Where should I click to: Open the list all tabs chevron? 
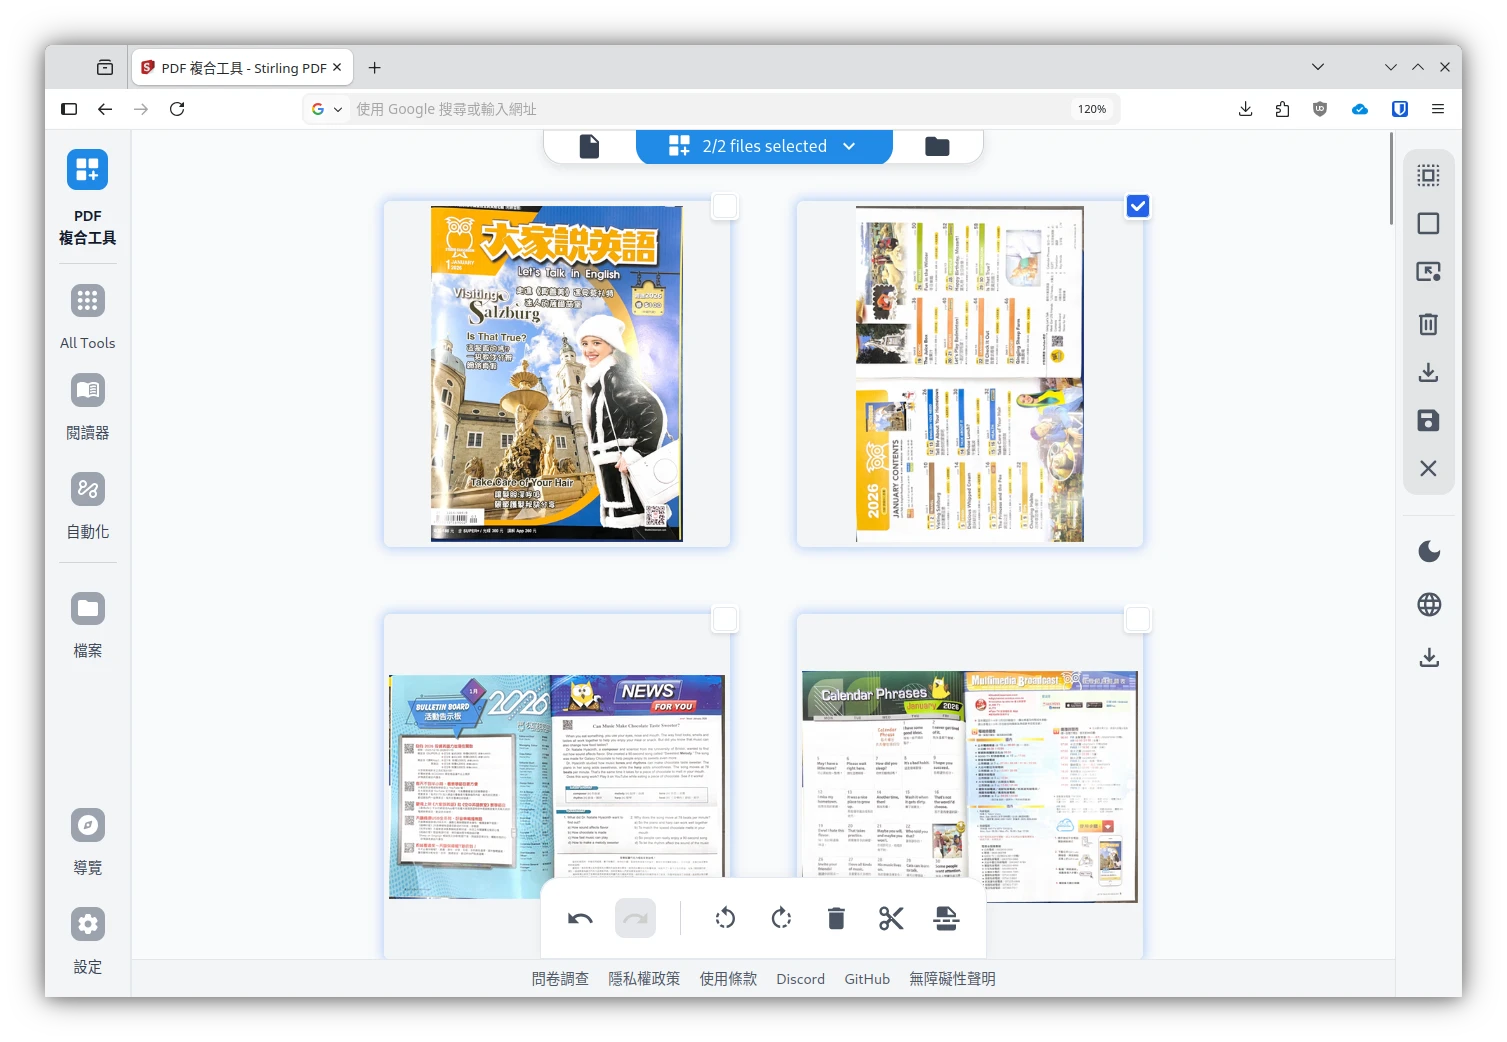tap(1318, 67)
